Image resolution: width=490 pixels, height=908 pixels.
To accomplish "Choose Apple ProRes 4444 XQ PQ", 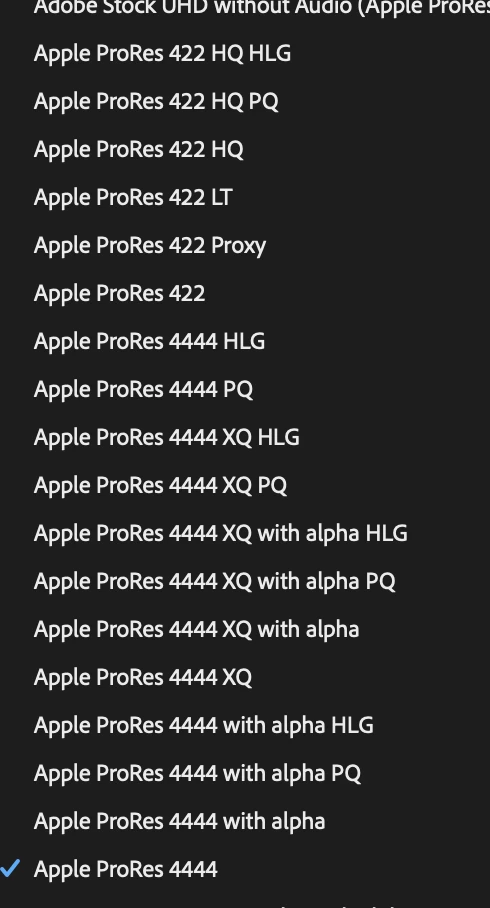I will pyautogui.click(x=245, y=485).
